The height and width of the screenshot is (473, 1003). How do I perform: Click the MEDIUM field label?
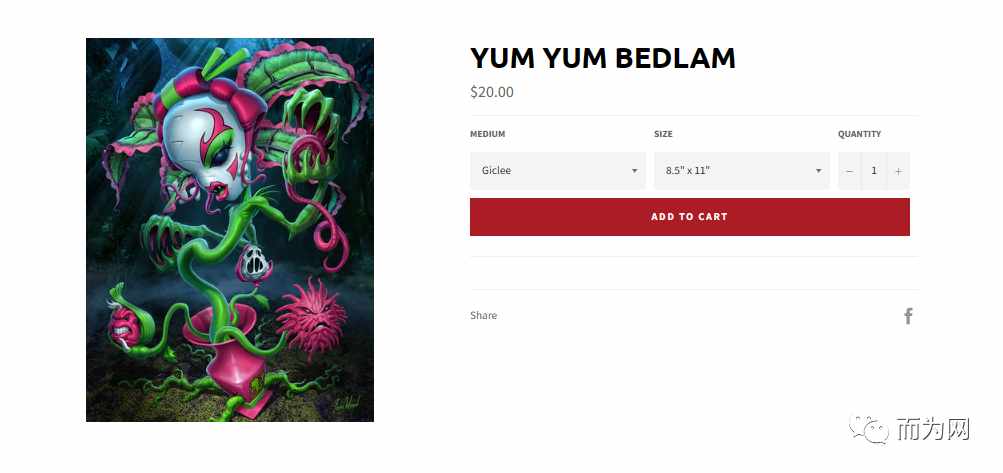487,134
